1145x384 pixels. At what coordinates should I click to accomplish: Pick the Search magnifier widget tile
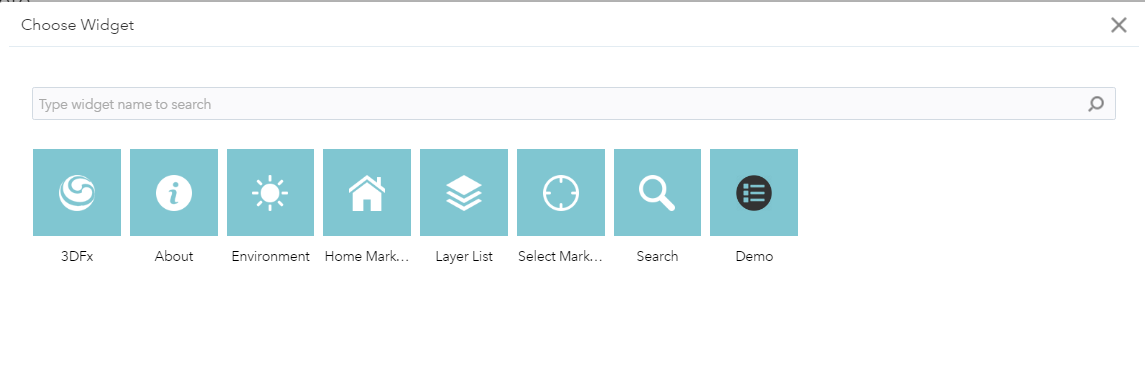tap(657, 193)
